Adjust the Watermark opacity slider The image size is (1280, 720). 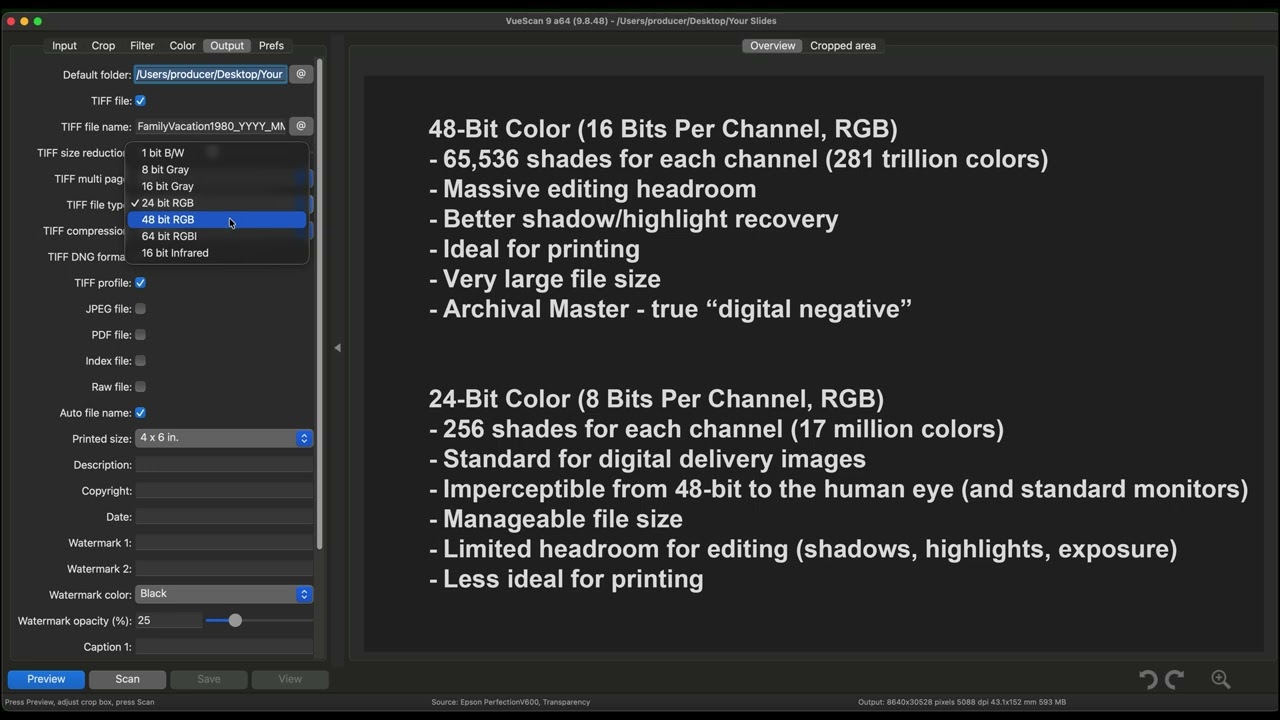(235, 621)
